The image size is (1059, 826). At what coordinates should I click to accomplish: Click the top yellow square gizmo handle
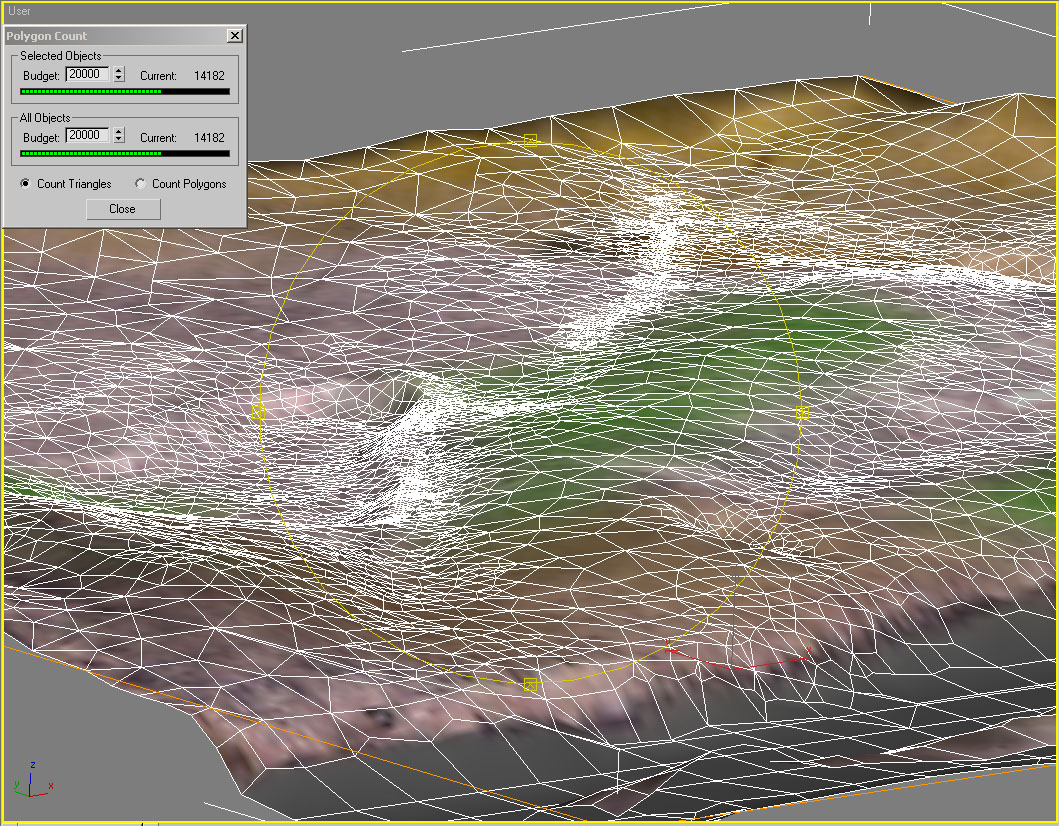[531, 141]
